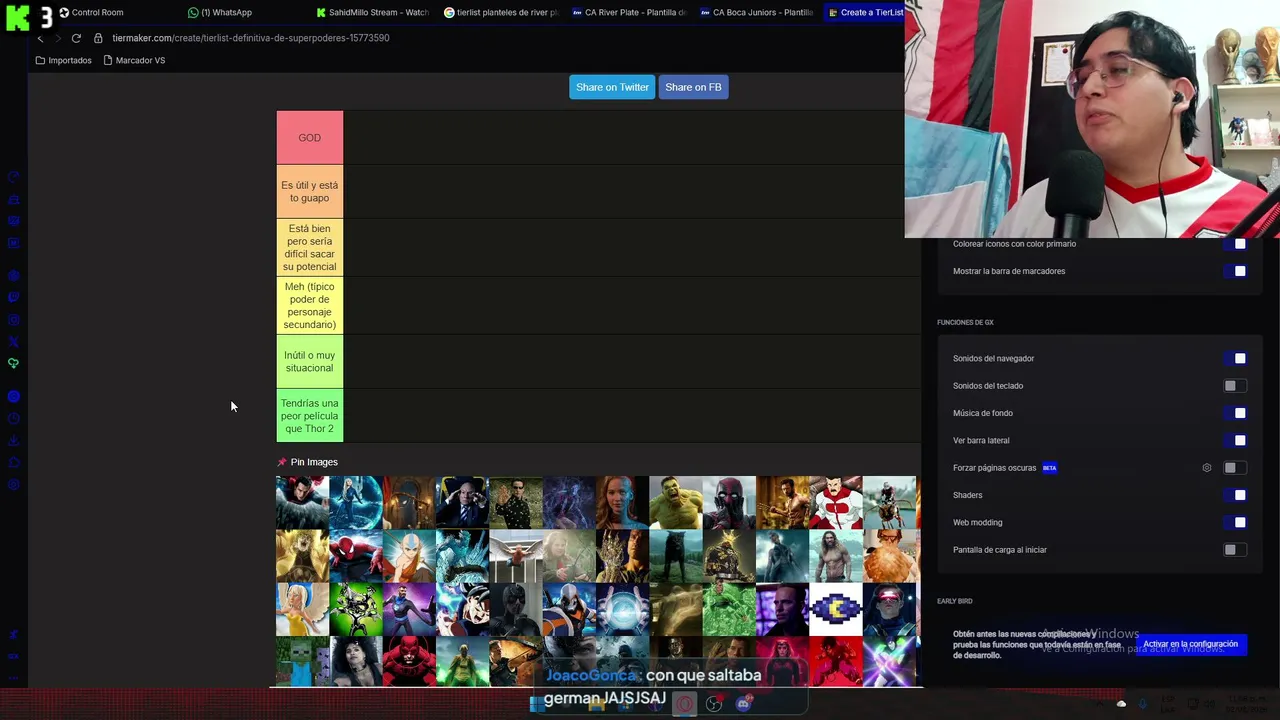Click 'Tendrías una peor película que Thor 2' label
1280x720 pixels.
(x=310, y=416)
